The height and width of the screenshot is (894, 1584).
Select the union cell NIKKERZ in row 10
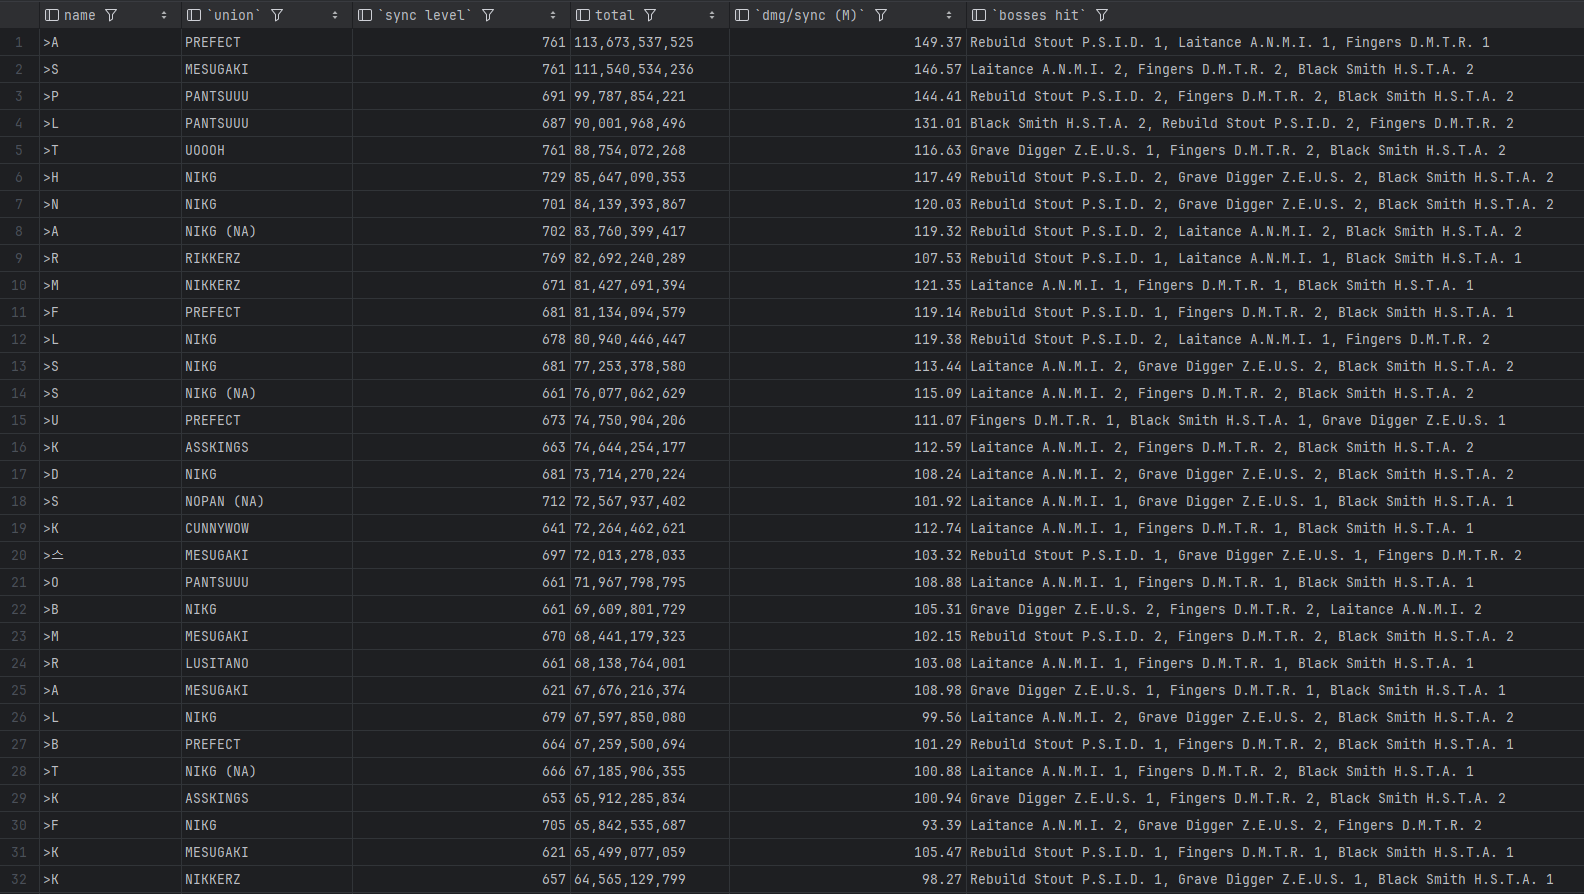pos(267,285)
